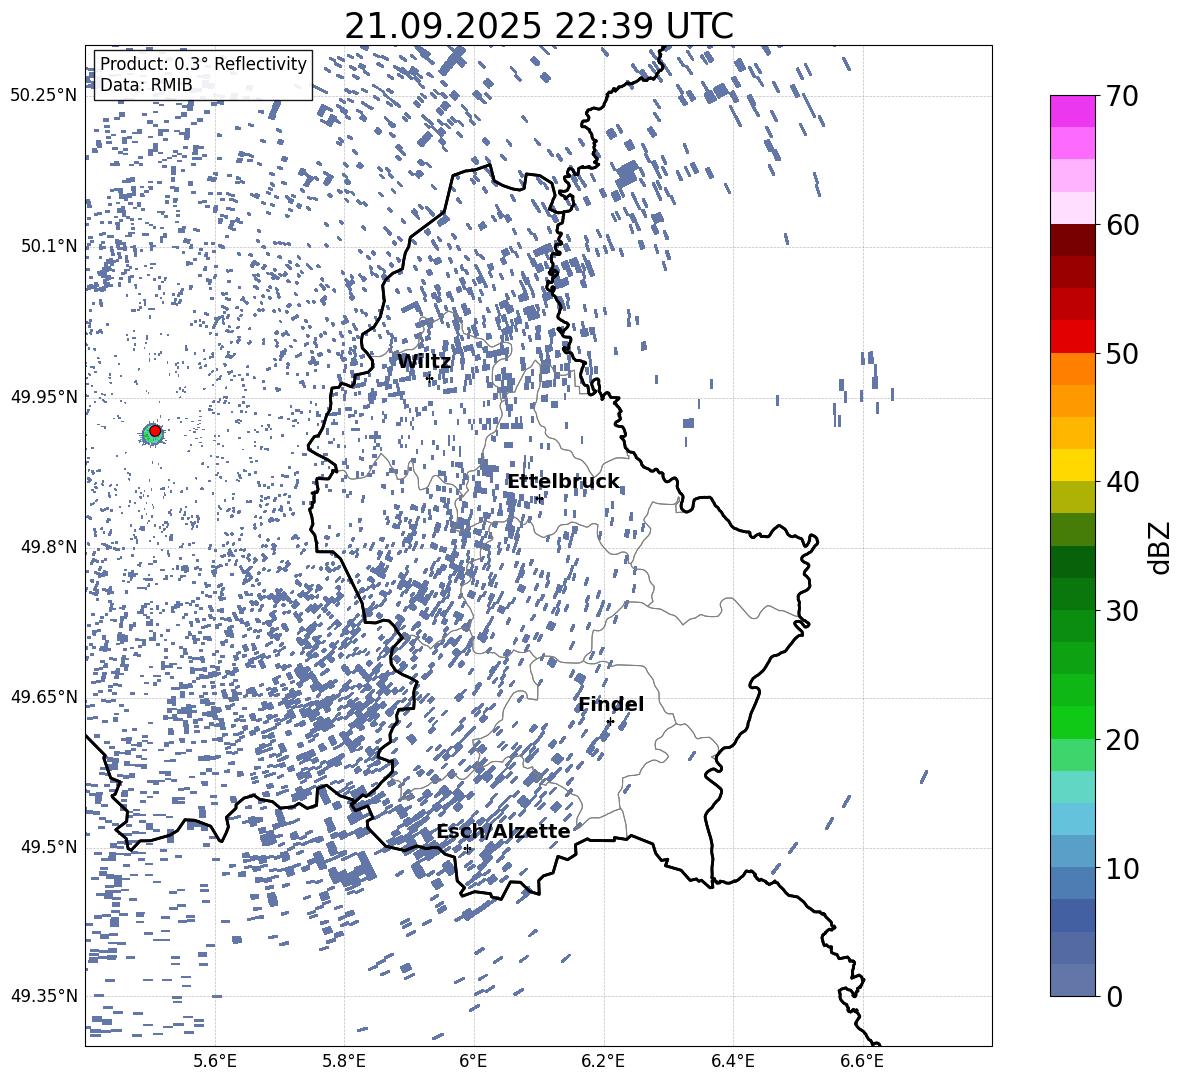The height and width of the screenshot is (1081, 1184).
Task: Click the 6.4°E longitude label
Action: click(x=732, y=1061)
